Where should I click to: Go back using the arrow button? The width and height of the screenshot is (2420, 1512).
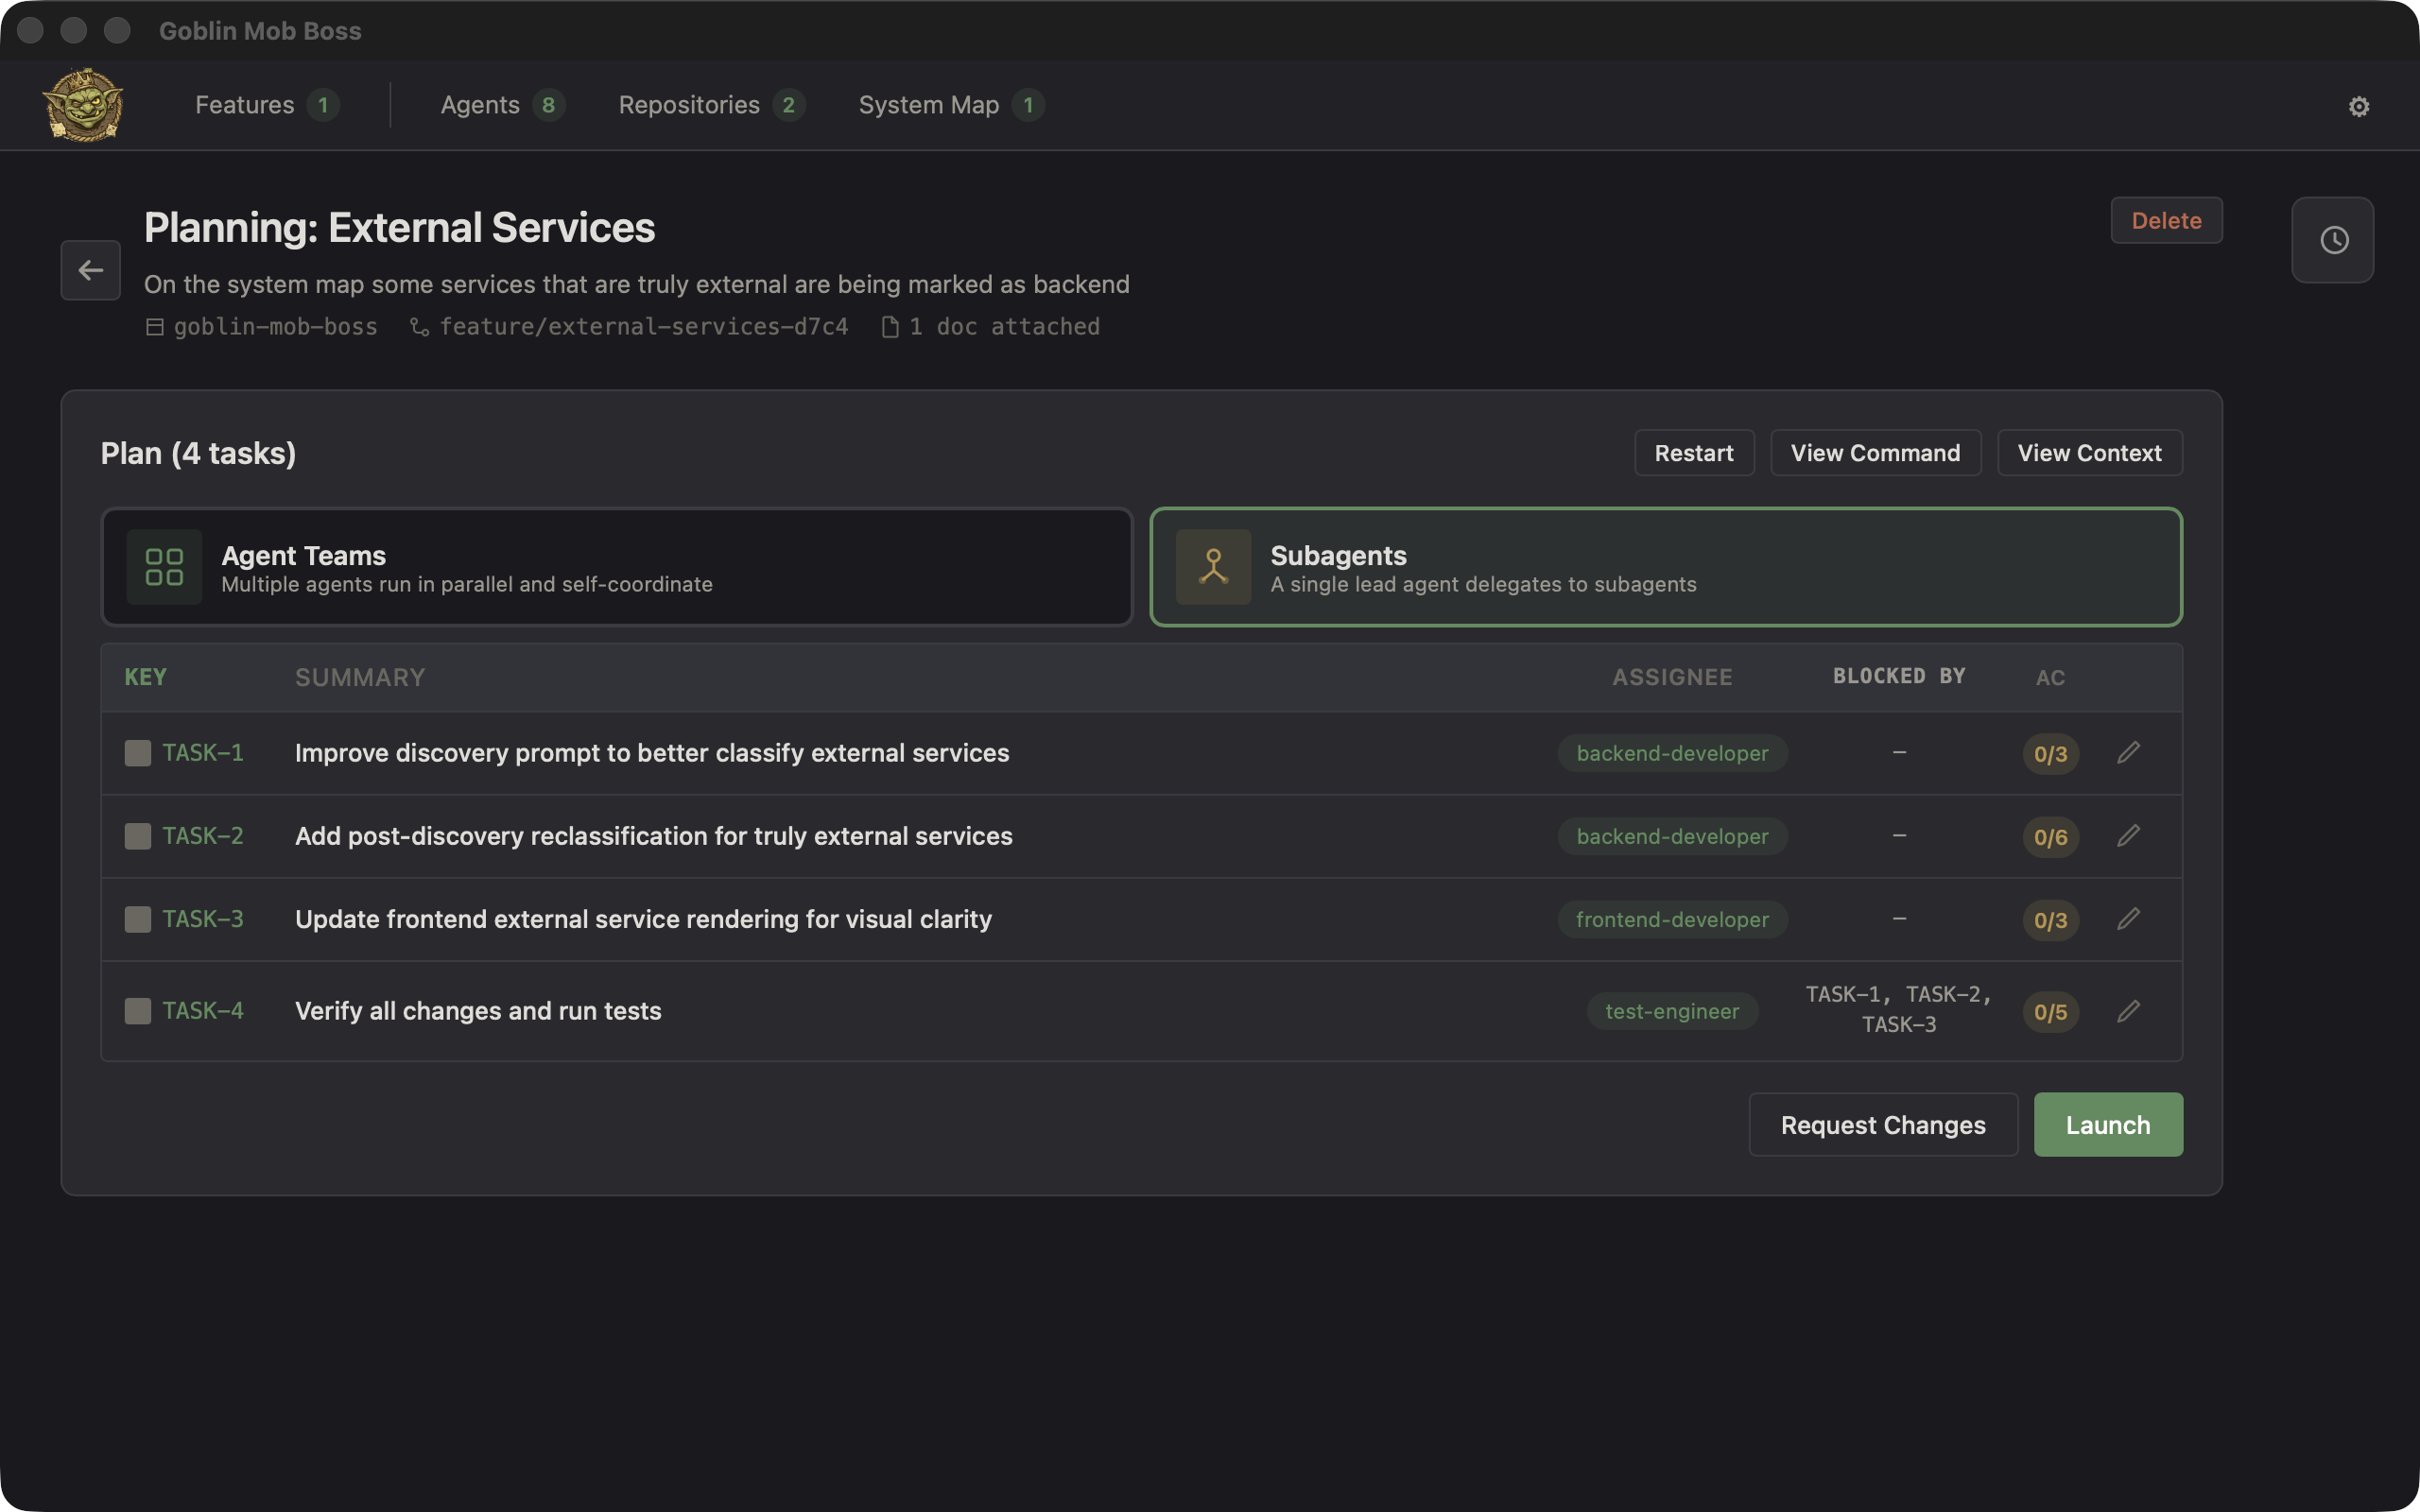tap(91, 270)
